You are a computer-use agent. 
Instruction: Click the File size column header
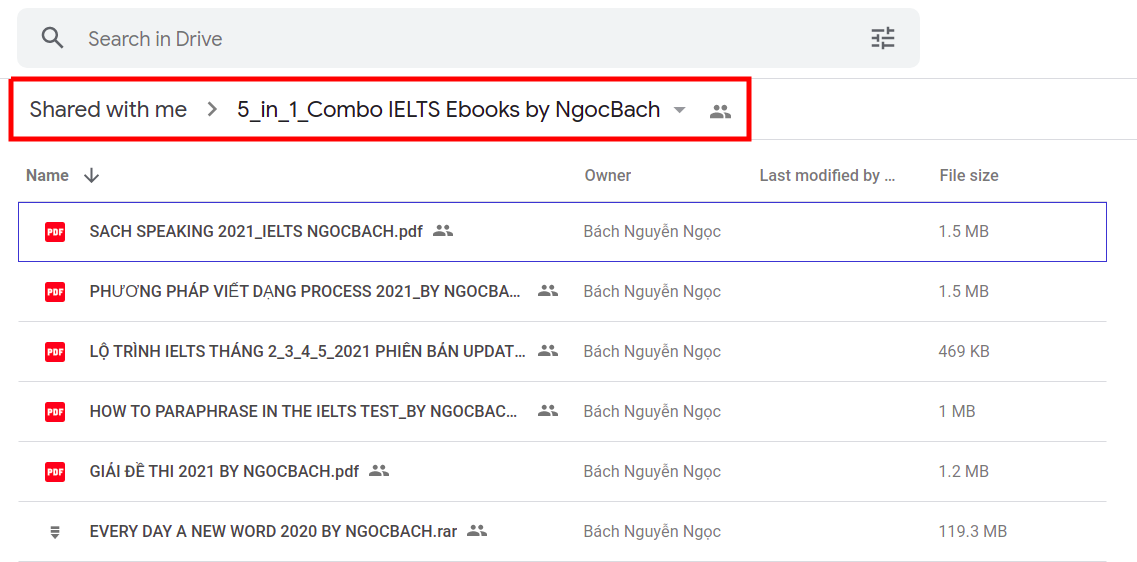point(969,175)
